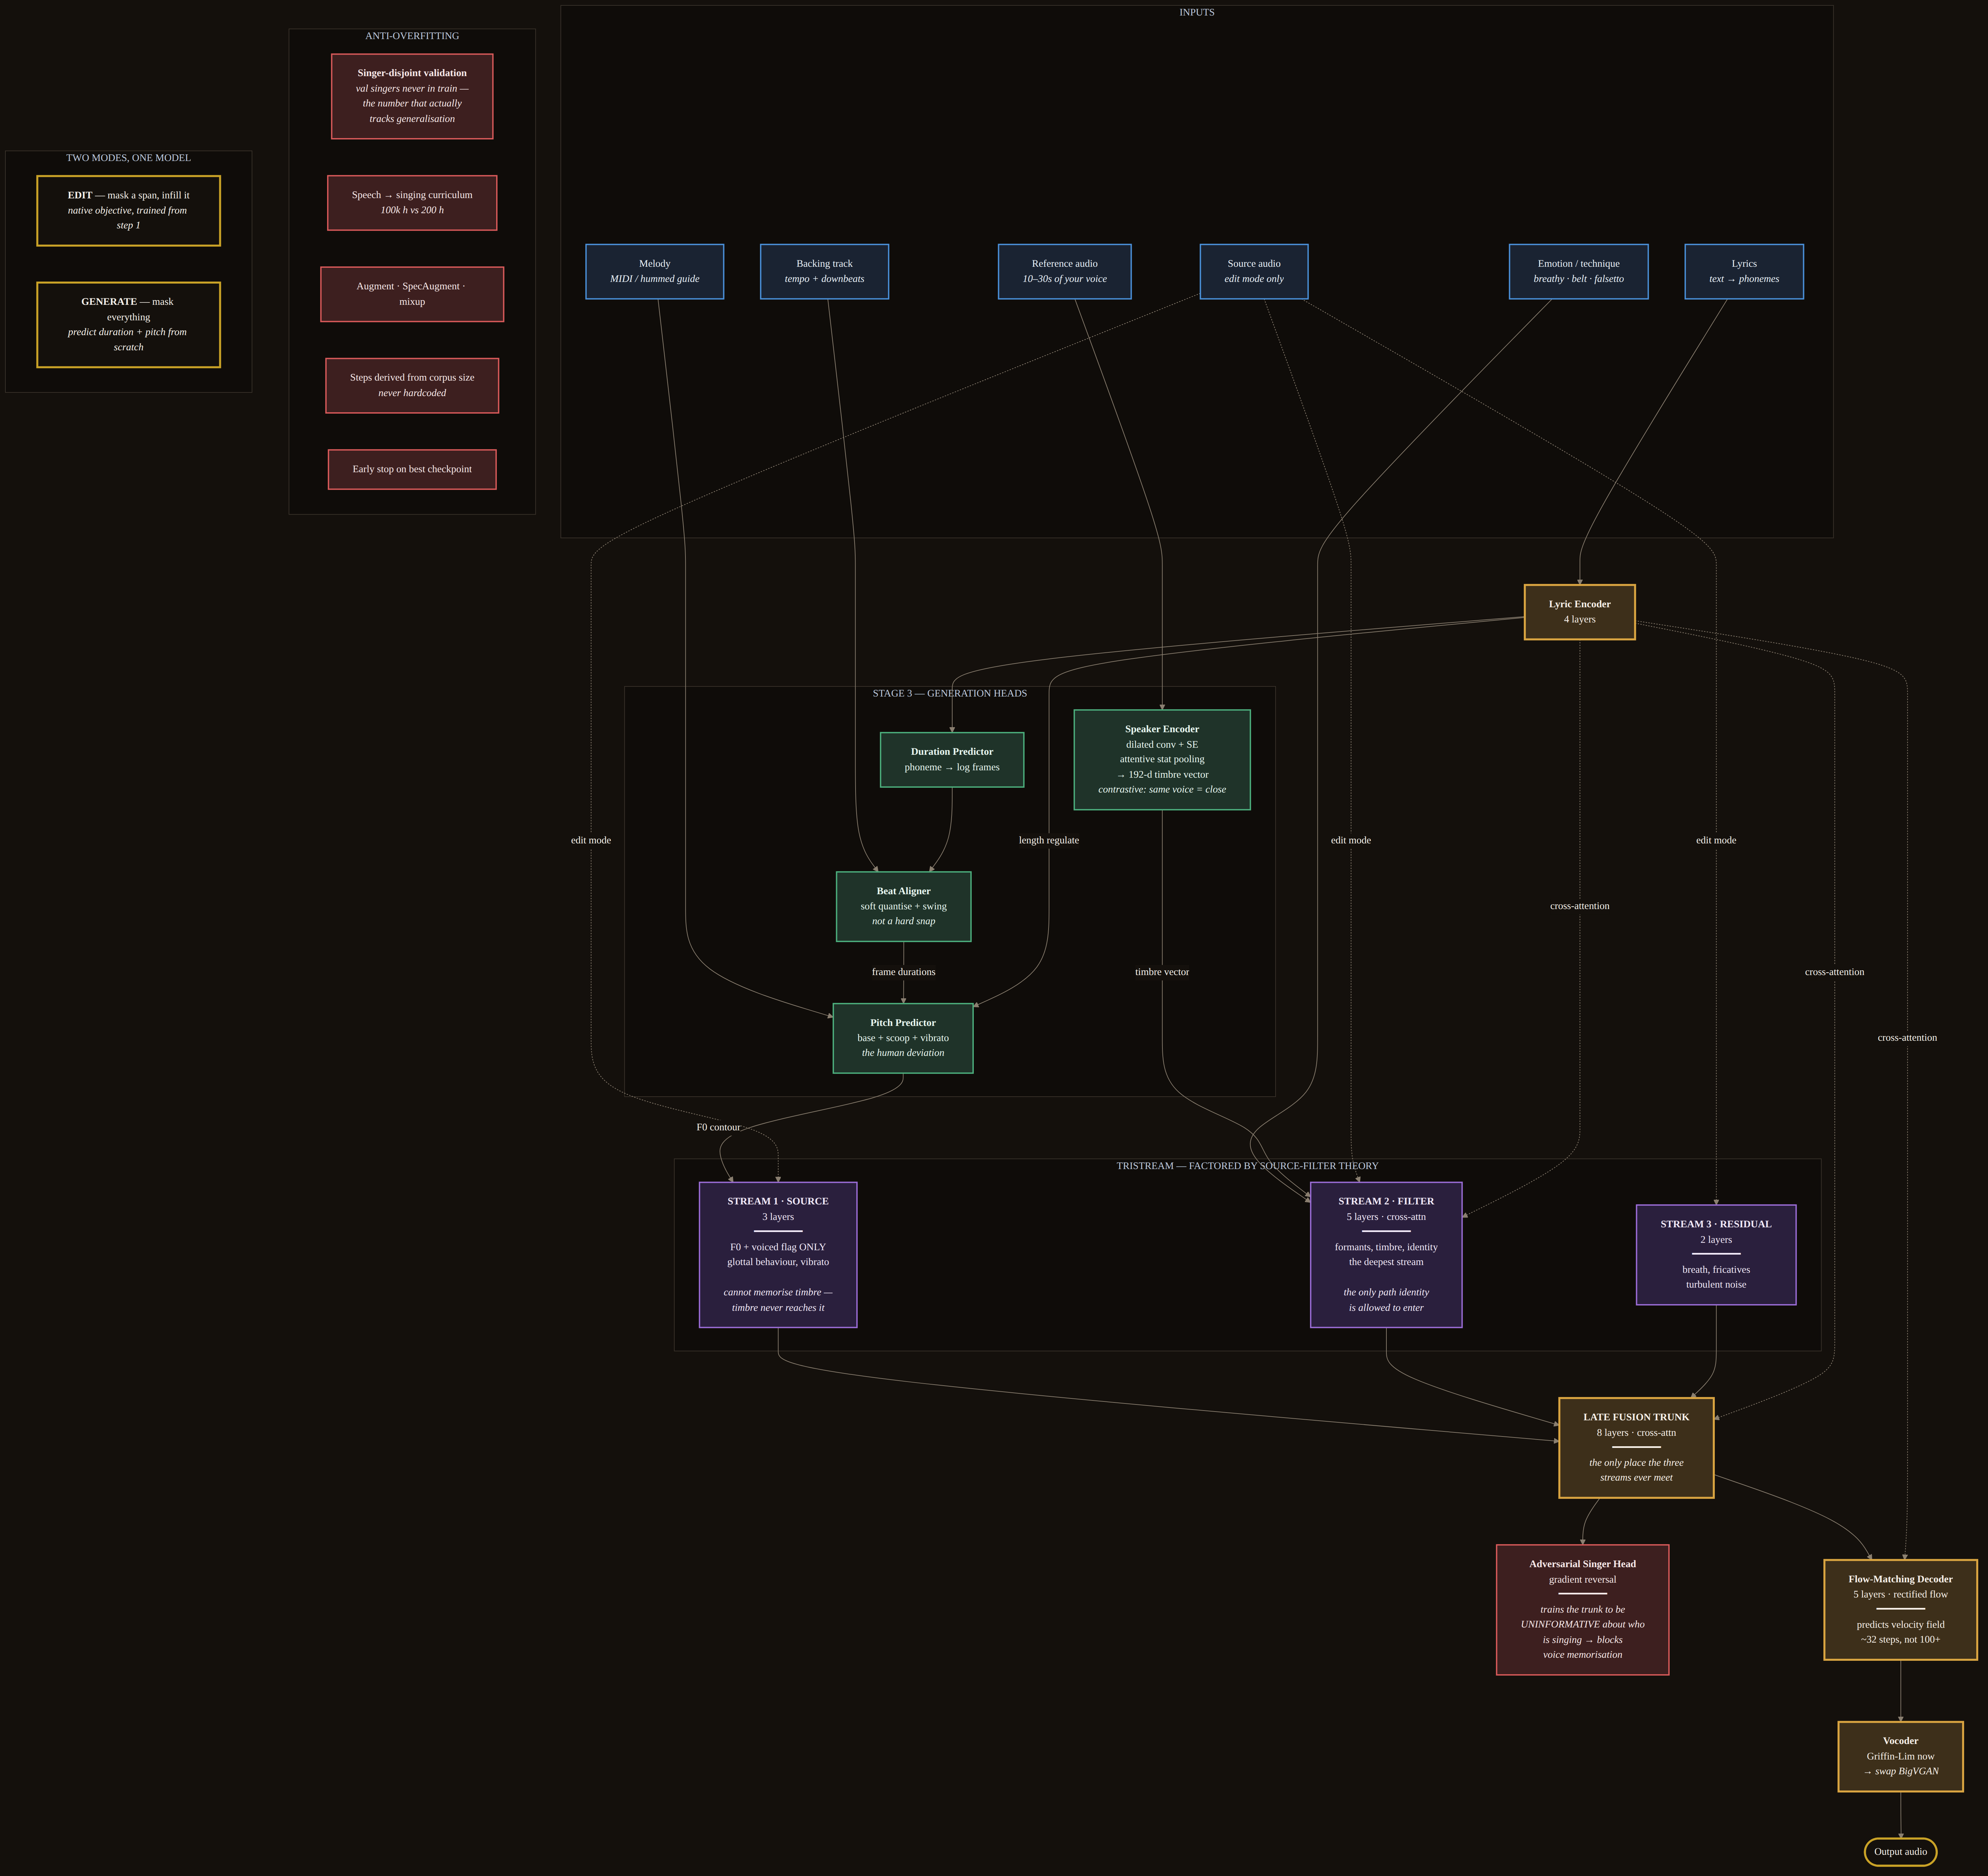Click the 'F0 contour' edge label
This screenshot has height=1876, width=1988.
tap(719, 1127)
